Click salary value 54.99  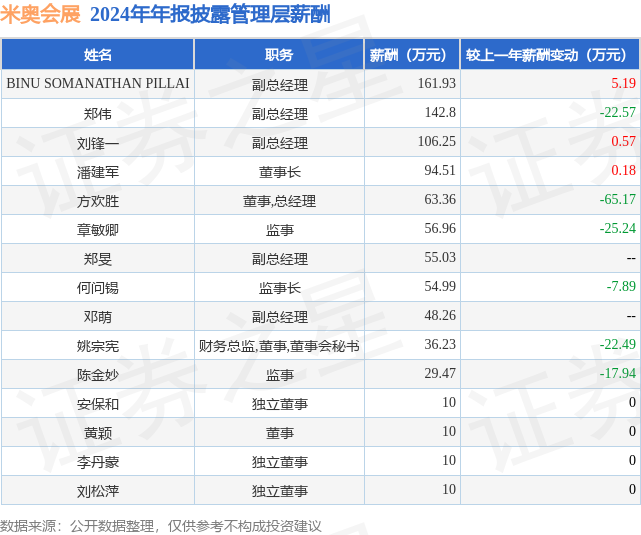(x=439, y=286)
